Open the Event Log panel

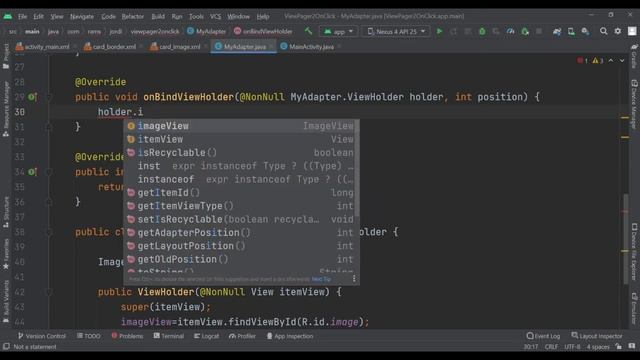543,336
